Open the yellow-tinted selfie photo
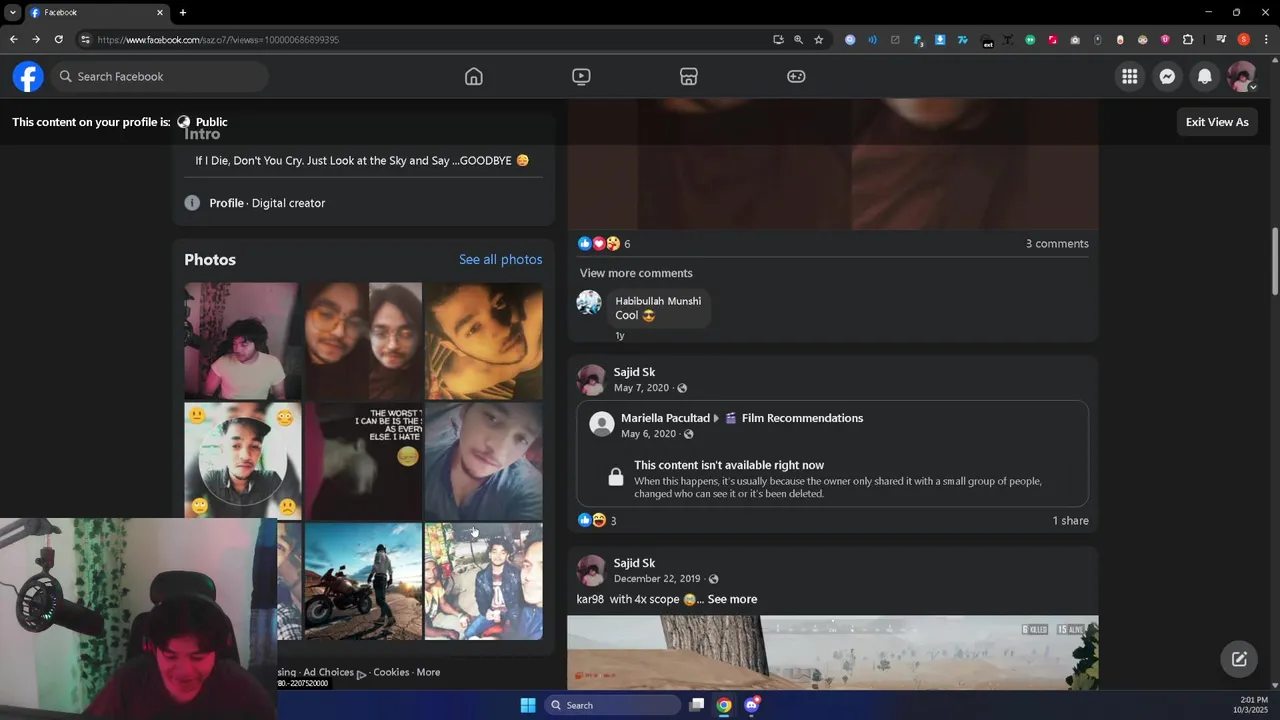 click(484, 340)
